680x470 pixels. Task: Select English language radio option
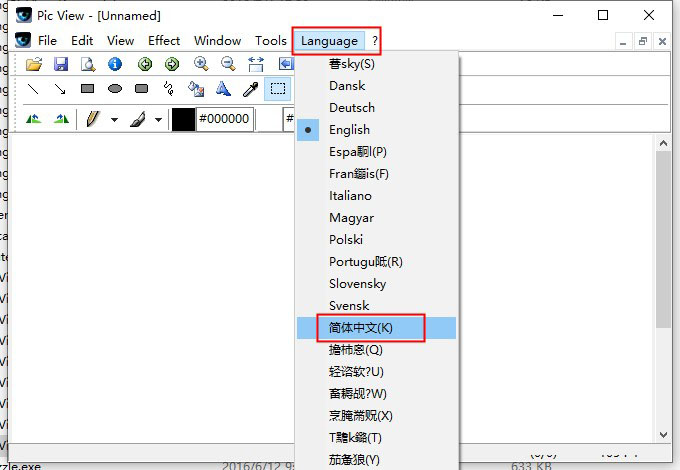[x=376, y=130]
